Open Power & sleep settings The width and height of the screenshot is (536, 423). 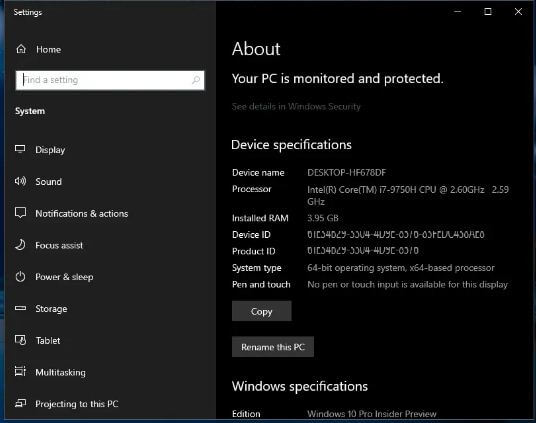[x=64, y=277]
